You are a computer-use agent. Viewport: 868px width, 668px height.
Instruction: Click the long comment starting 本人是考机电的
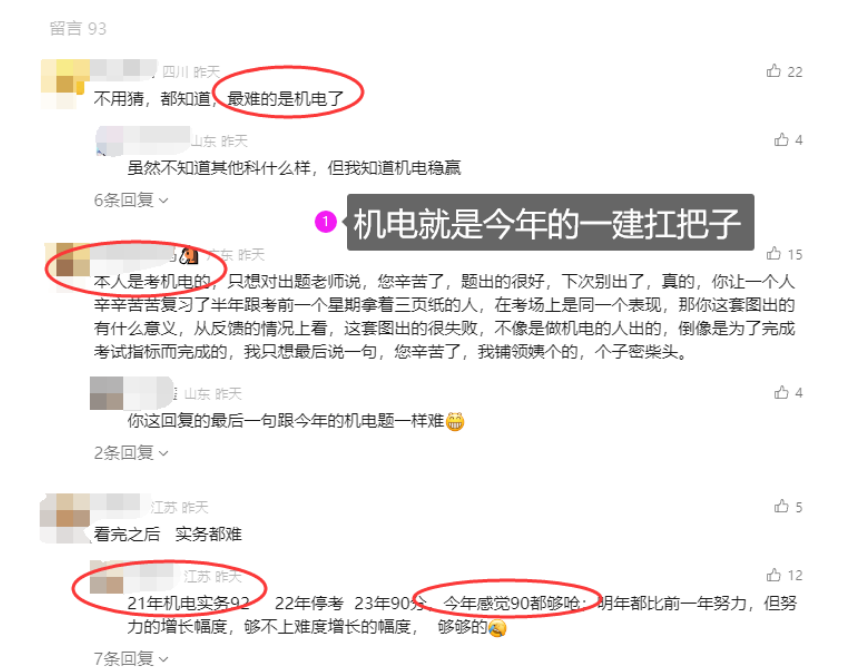point(444,317)
